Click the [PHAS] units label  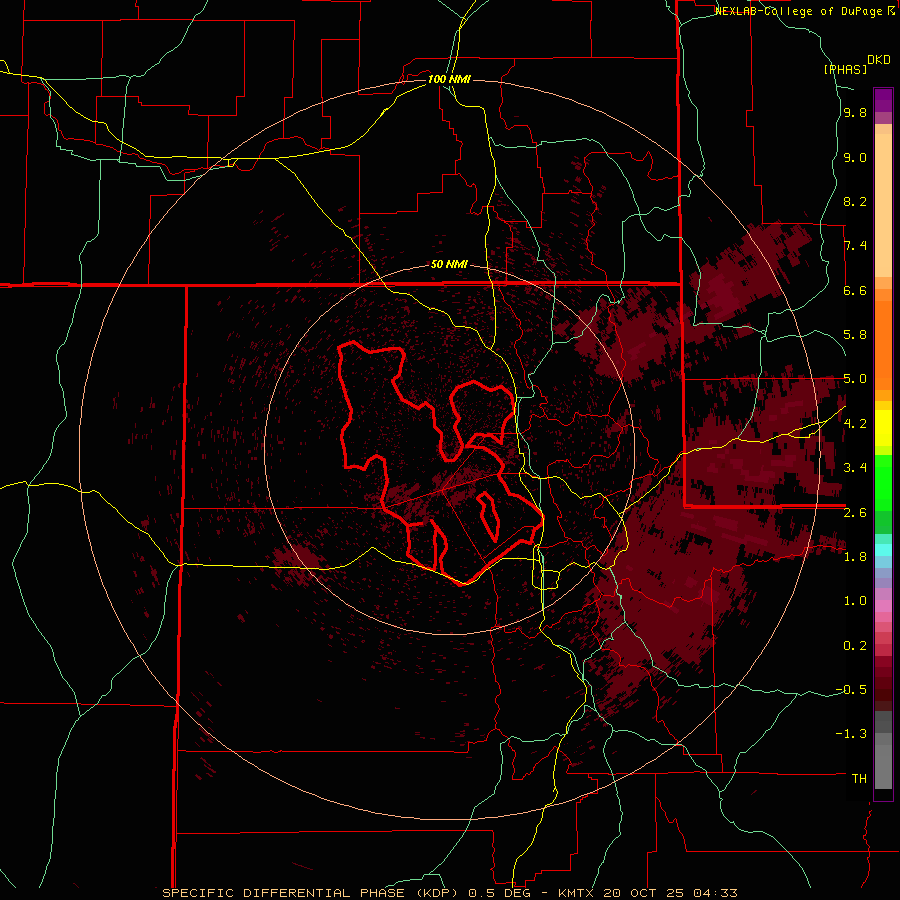coord(845,69)
